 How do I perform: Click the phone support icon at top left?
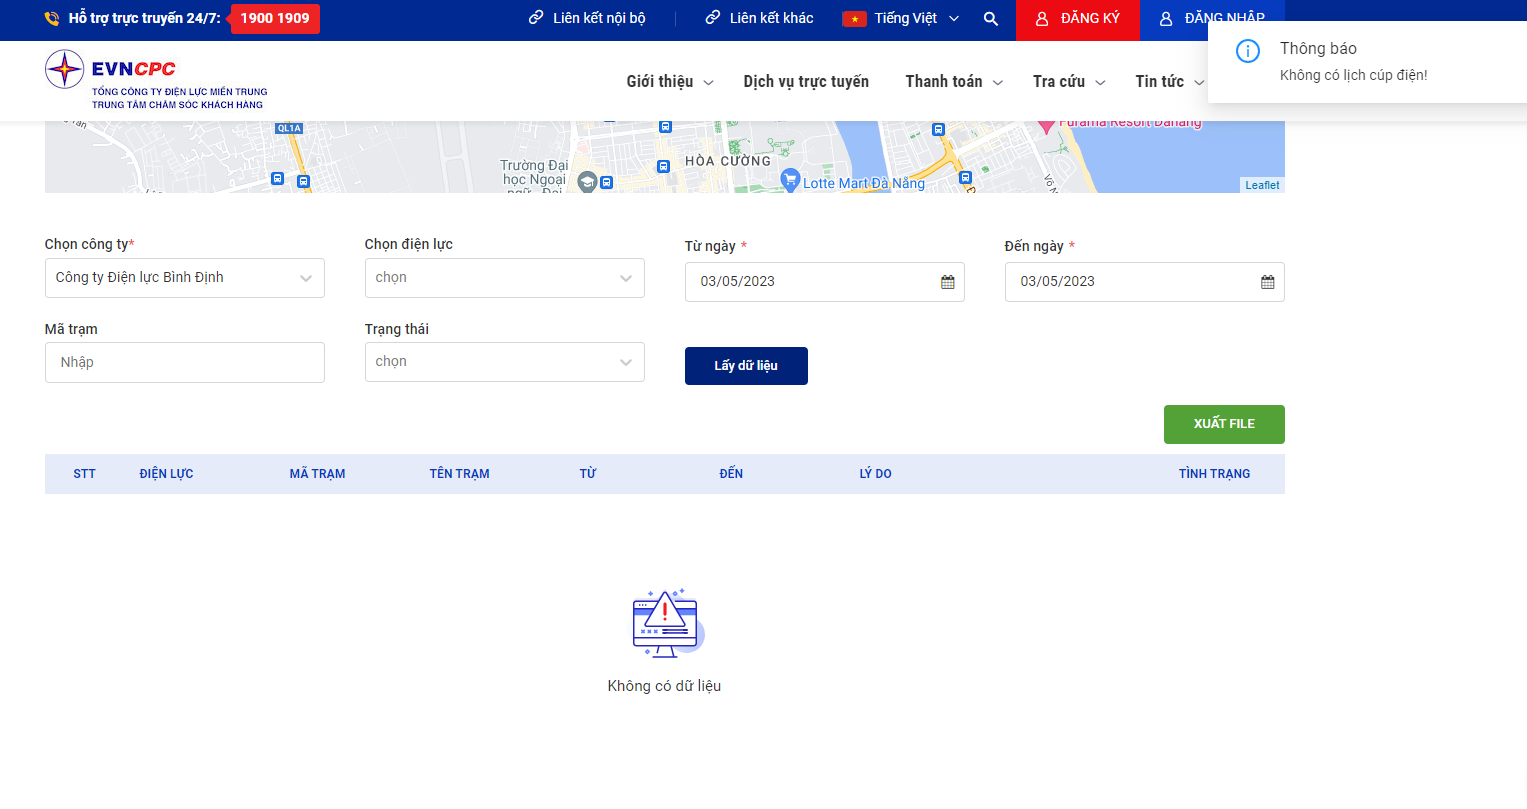tap(52, 18)
